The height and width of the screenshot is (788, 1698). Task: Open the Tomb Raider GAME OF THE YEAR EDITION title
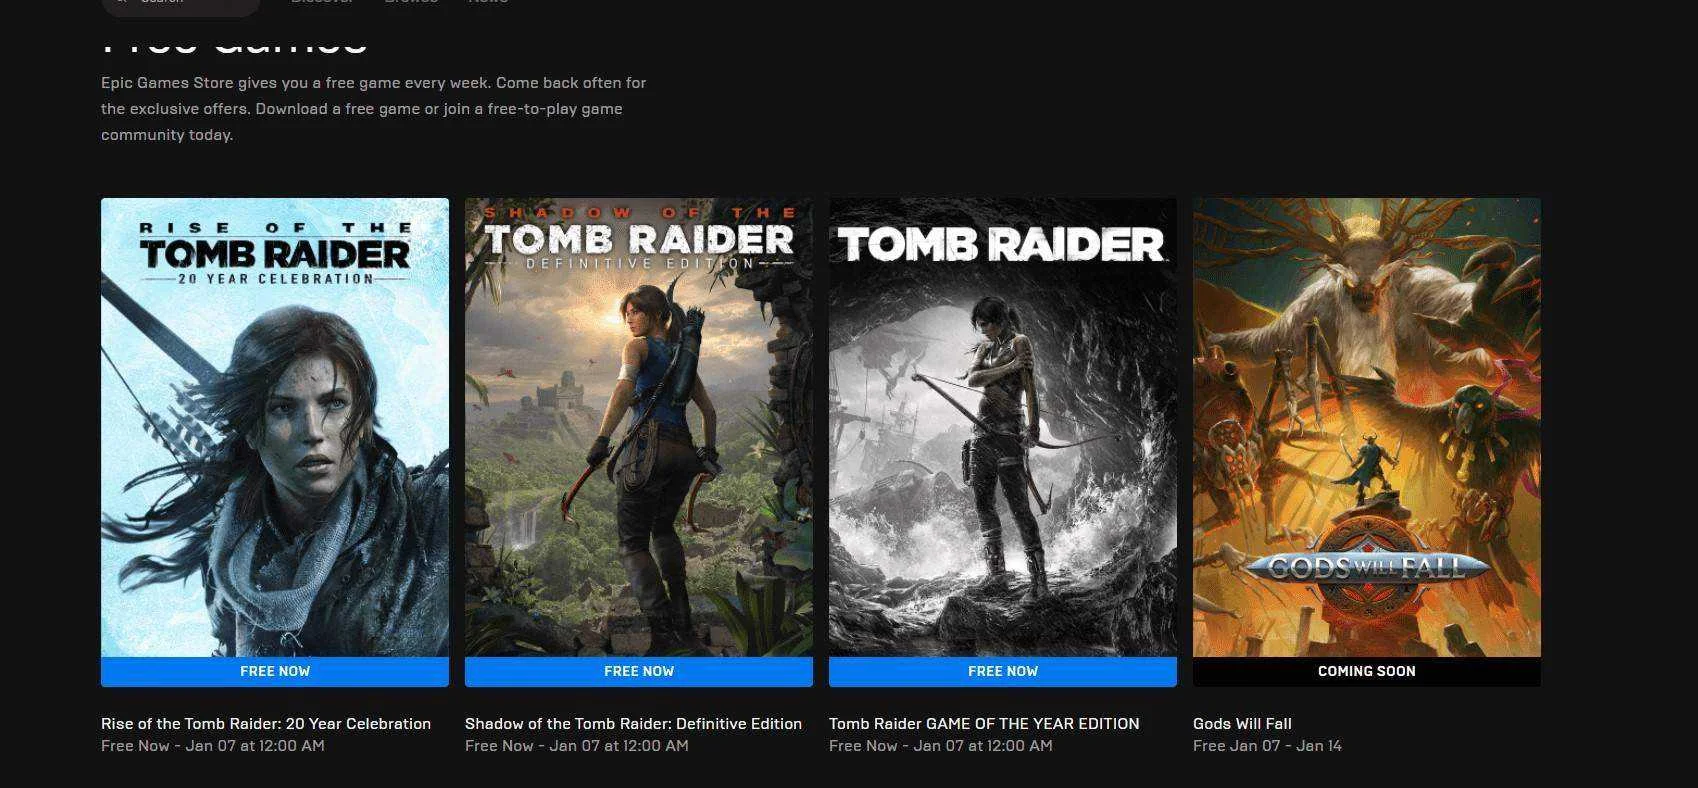[x=984, y=724]
